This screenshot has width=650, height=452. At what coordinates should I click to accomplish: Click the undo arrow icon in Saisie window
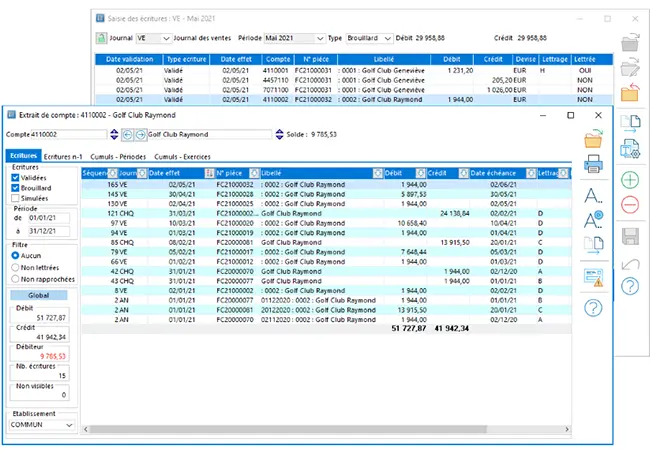coord(631,264)
